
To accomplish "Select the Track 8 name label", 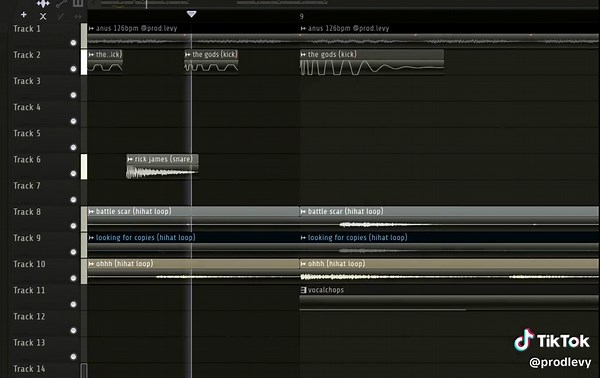I will [x=27, y=212].
